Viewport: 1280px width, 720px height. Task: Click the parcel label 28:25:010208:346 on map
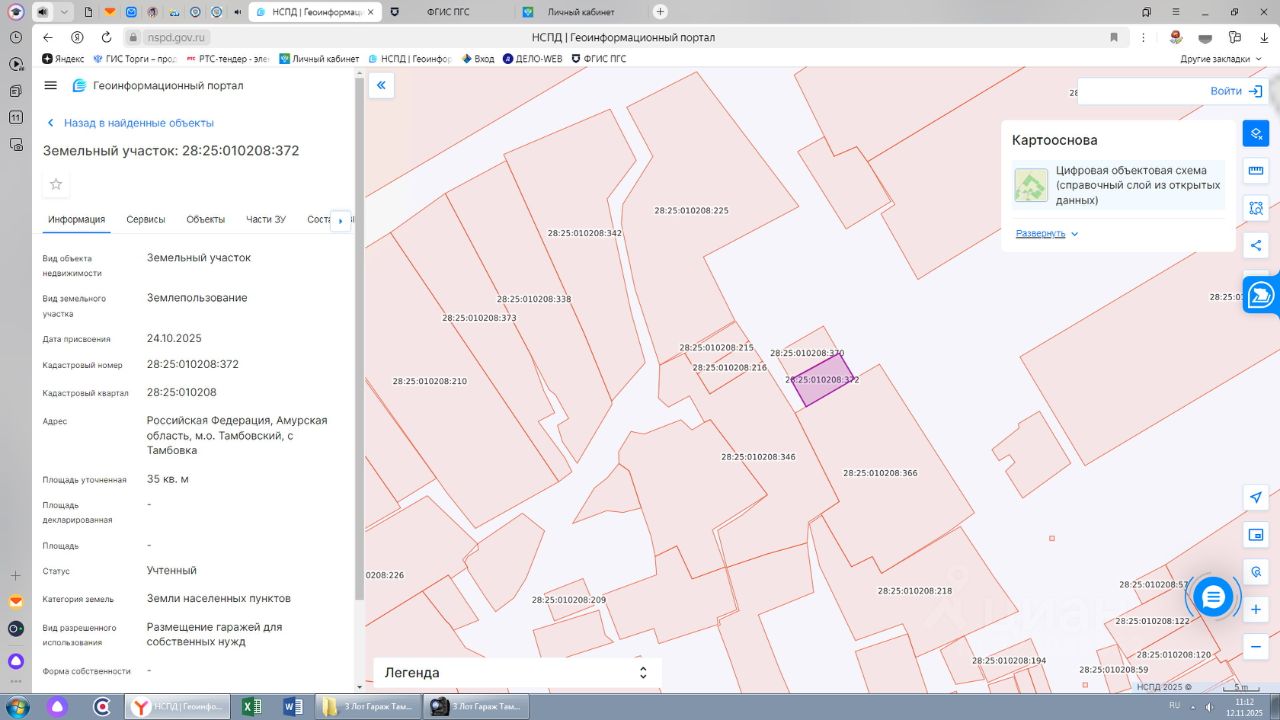coord(758,457)
